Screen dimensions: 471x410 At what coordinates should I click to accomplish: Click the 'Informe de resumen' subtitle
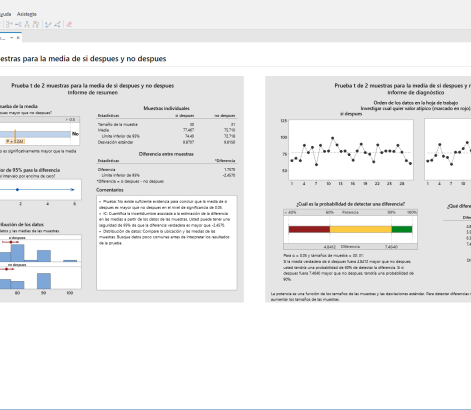tap(93, 92)
